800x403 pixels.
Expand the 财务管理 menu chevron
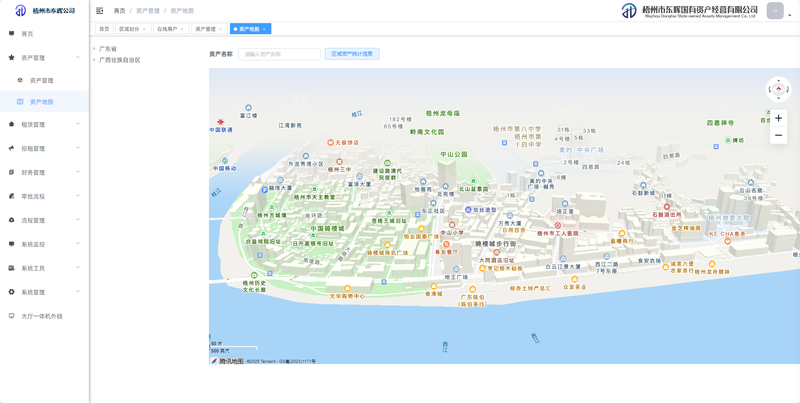coord(78,172)
